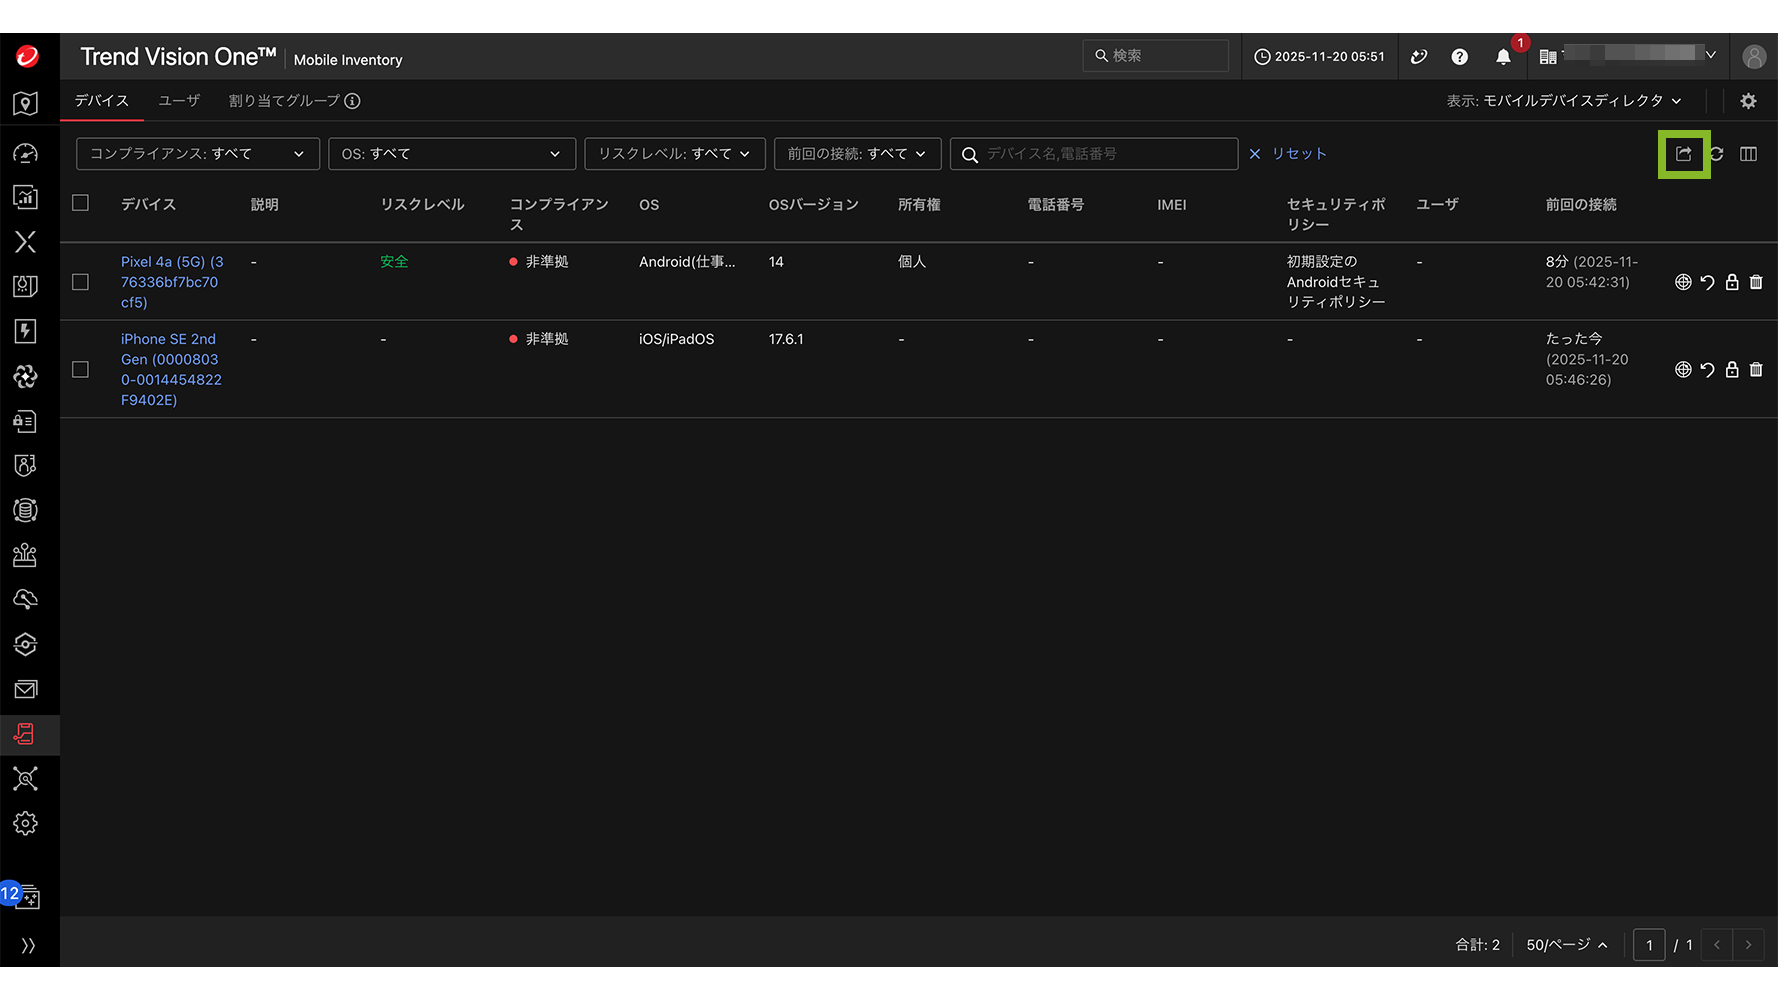This screenshot has height=1000, width=1778.
Task: Check the Pixel 4a (5G) row checkbox
Action: click(x=81, y=282)
